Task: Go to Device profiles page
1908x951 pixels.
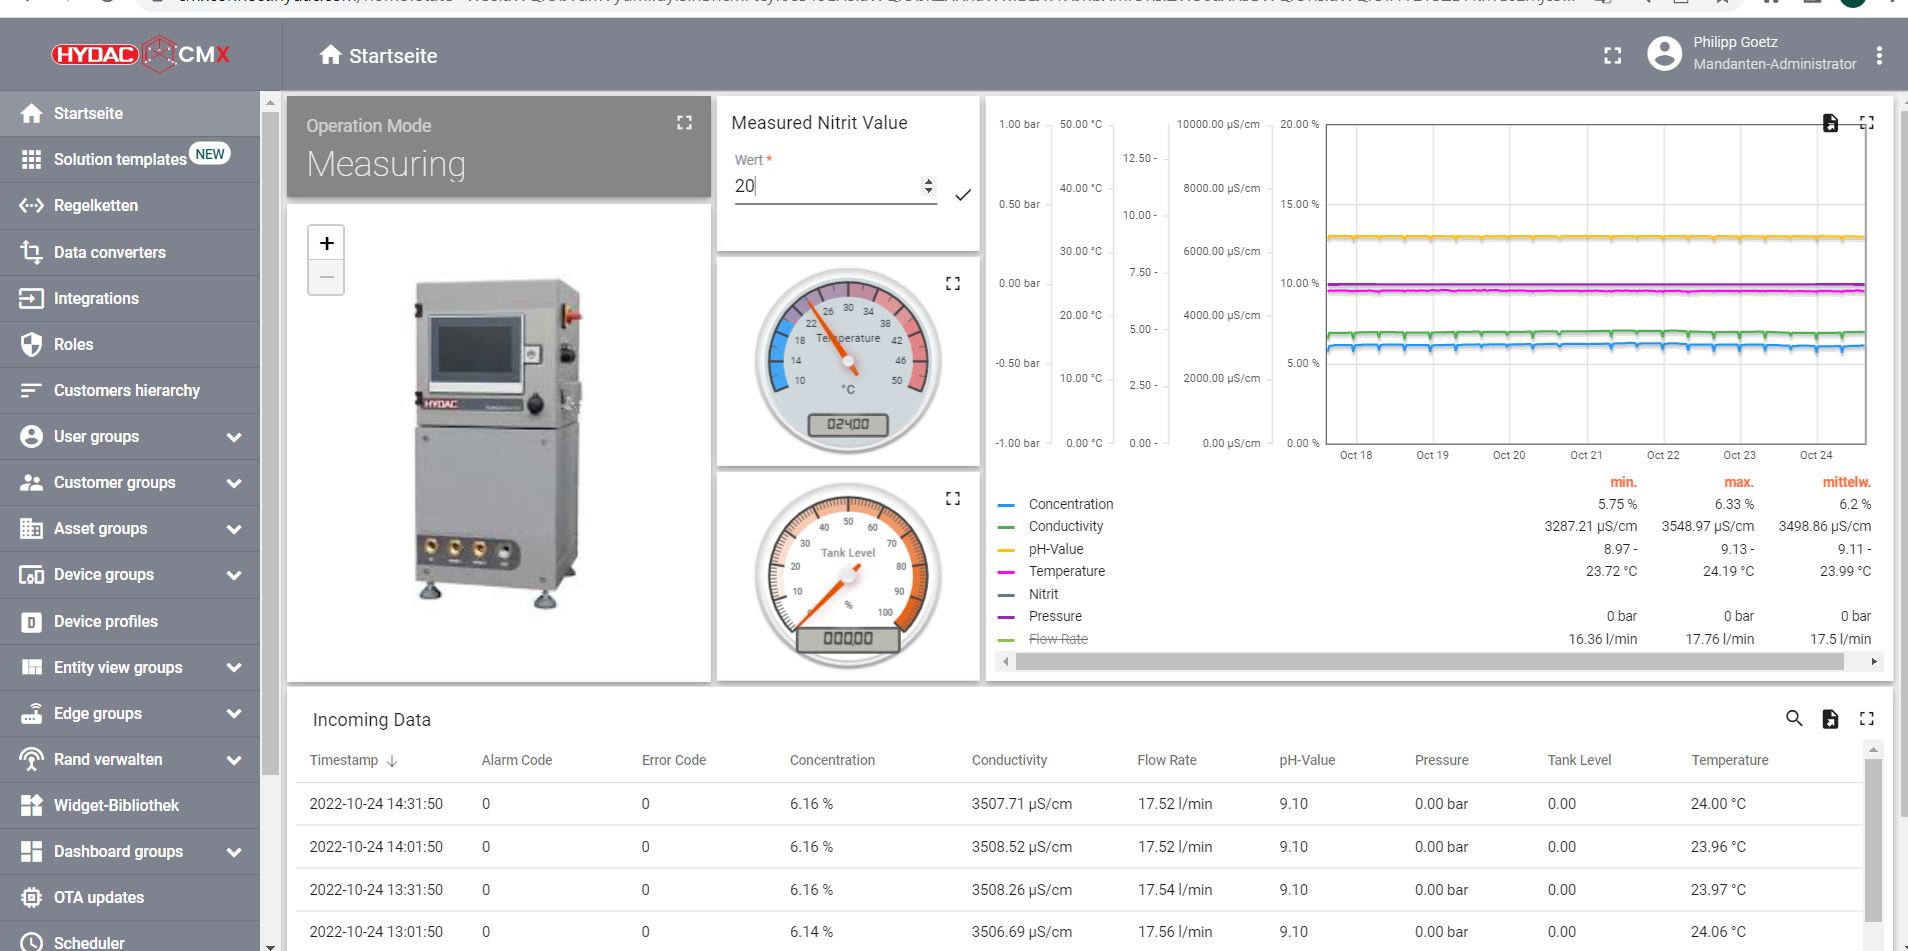Action: 105,621
